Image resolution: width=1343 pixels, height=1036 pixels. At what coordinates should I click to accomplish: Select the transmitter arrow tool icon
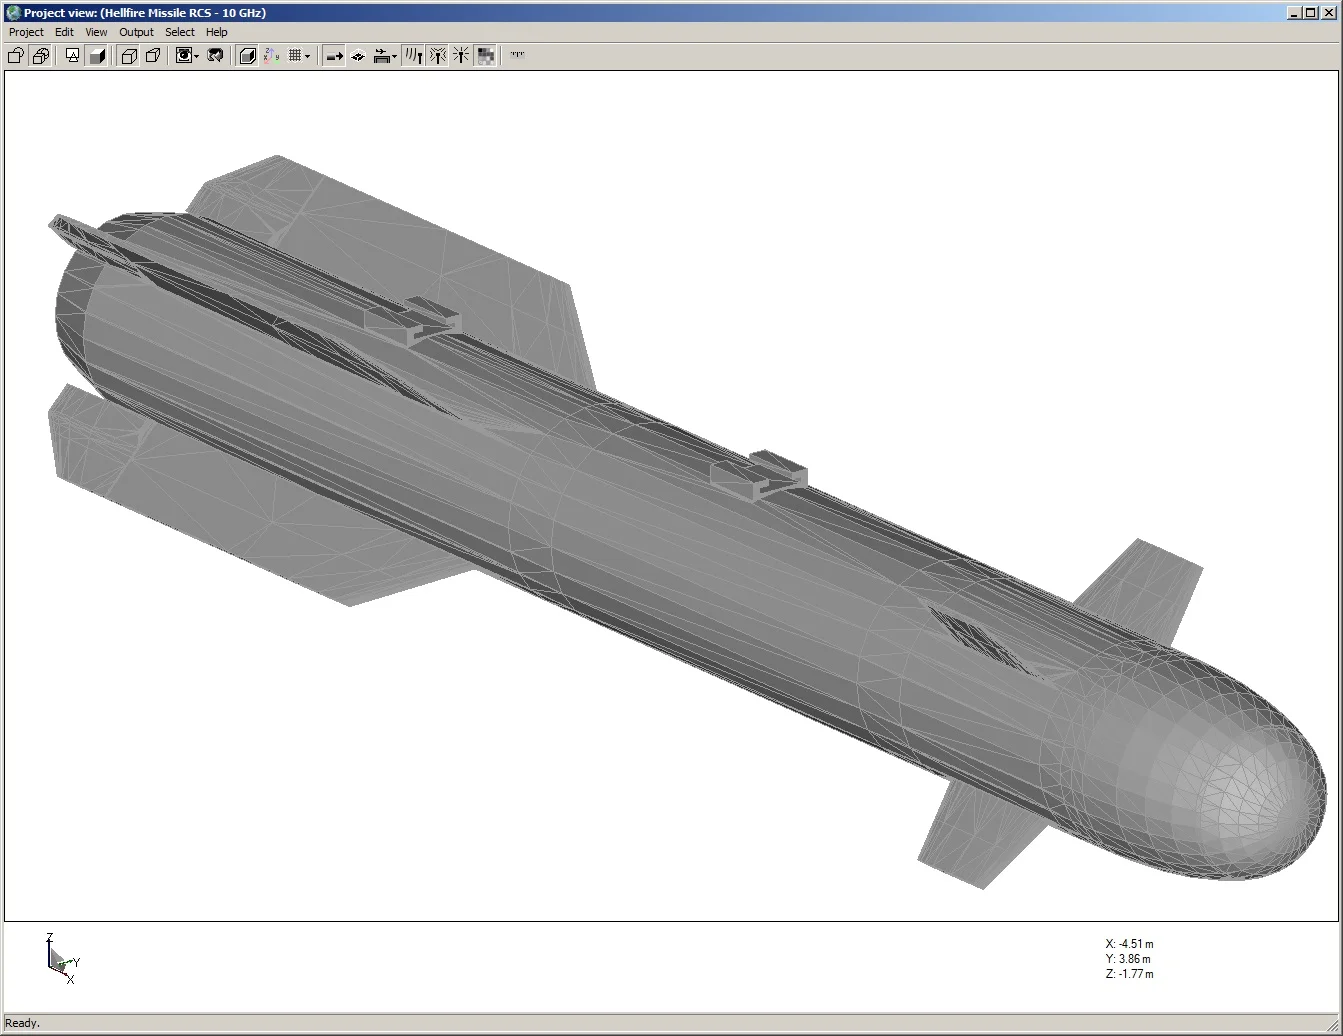coord(333,55)
